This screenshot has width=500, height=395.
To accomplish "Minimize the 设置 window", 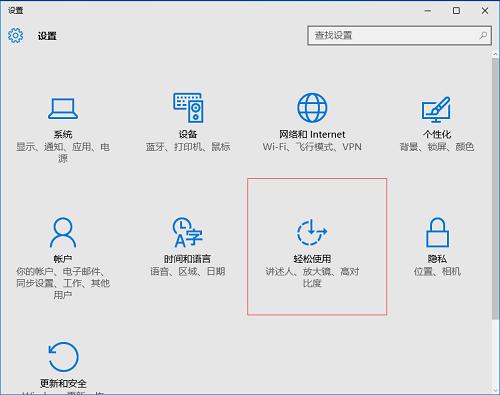I will coord(428,11).
